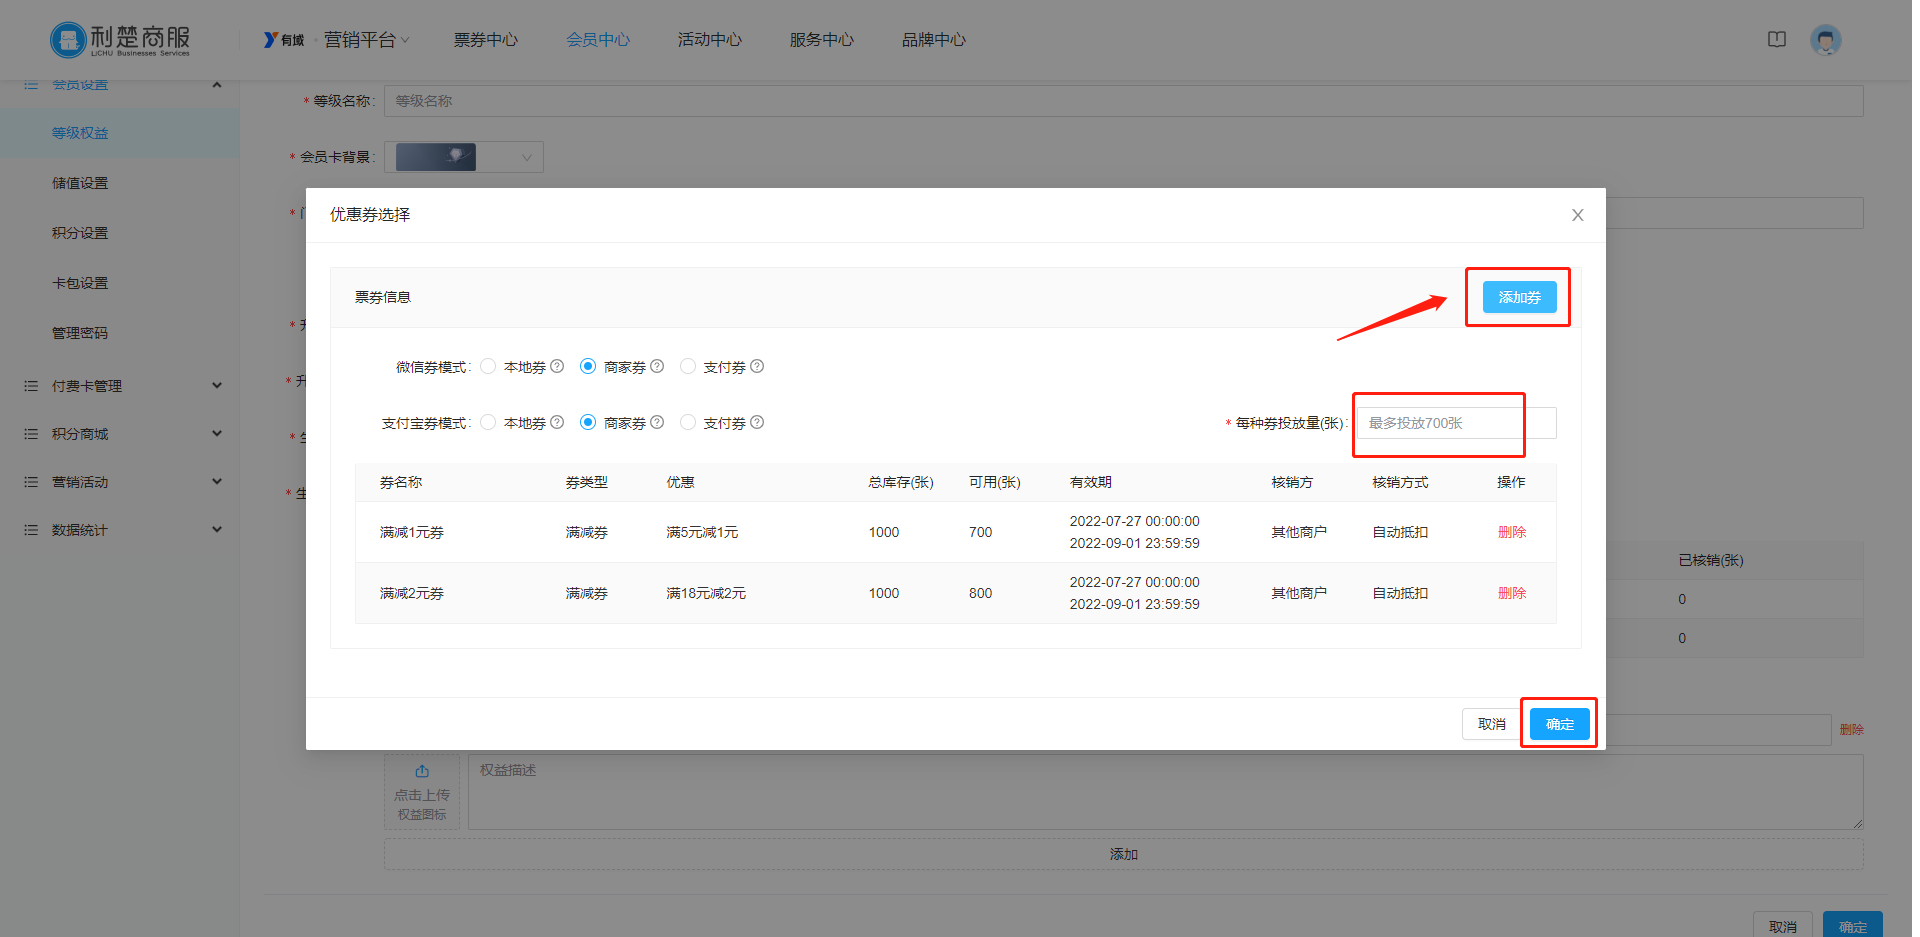This screenshot has width=1920, height=937.
Task: Go to 服务中心 tab
Action: [x=822, y=40]
